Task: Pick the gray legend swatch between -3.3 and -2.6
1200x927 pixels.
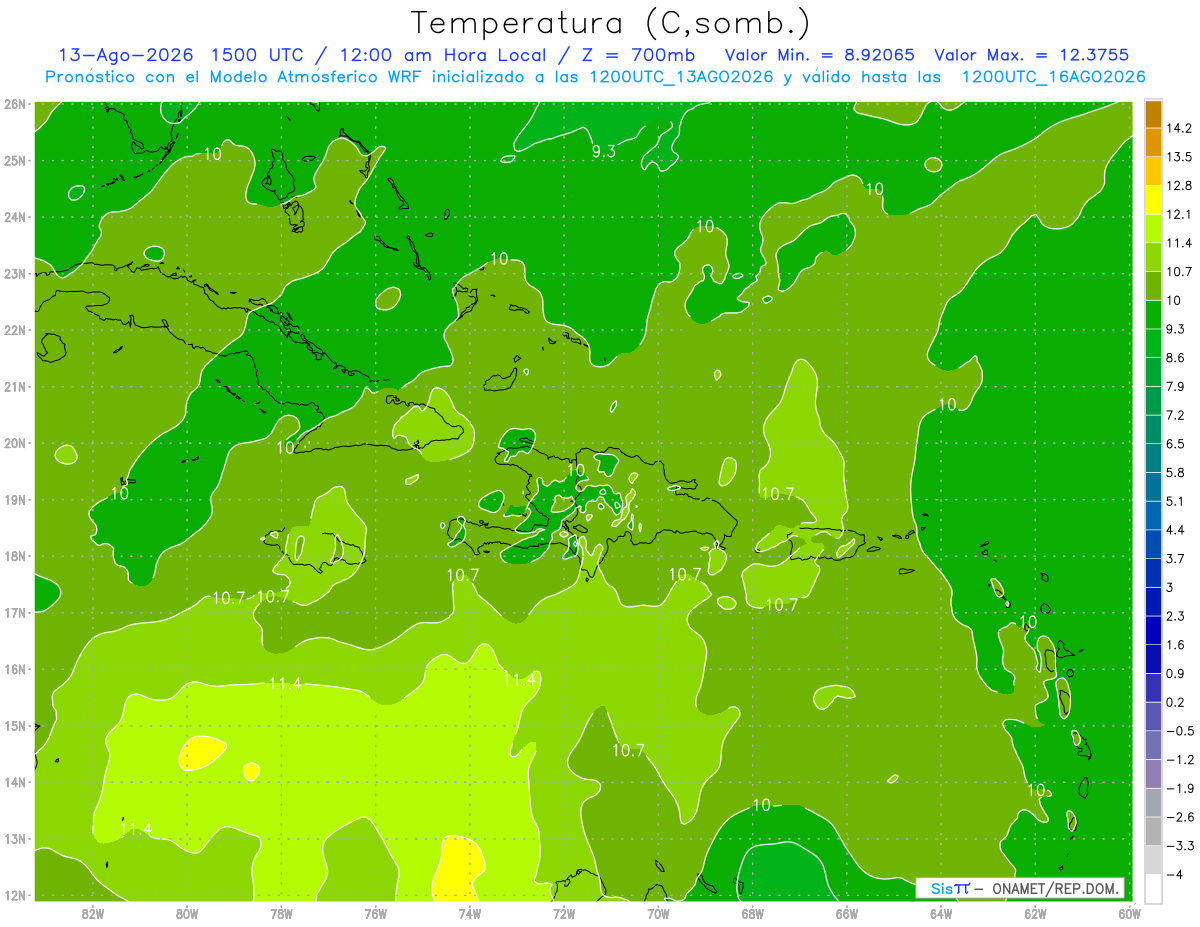Action: (1153, 831)
